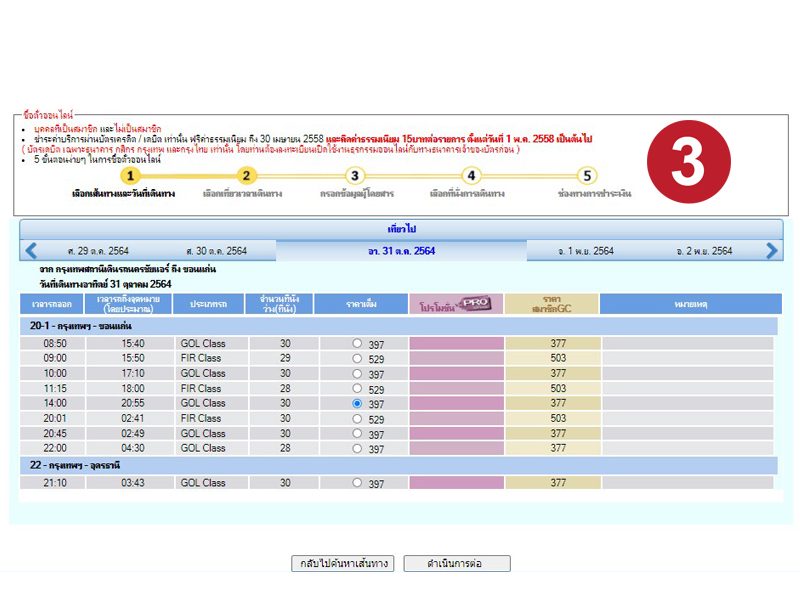Choose the 10:00 trip priced 397
800x600 pixels.
click(x=357, y=373)
